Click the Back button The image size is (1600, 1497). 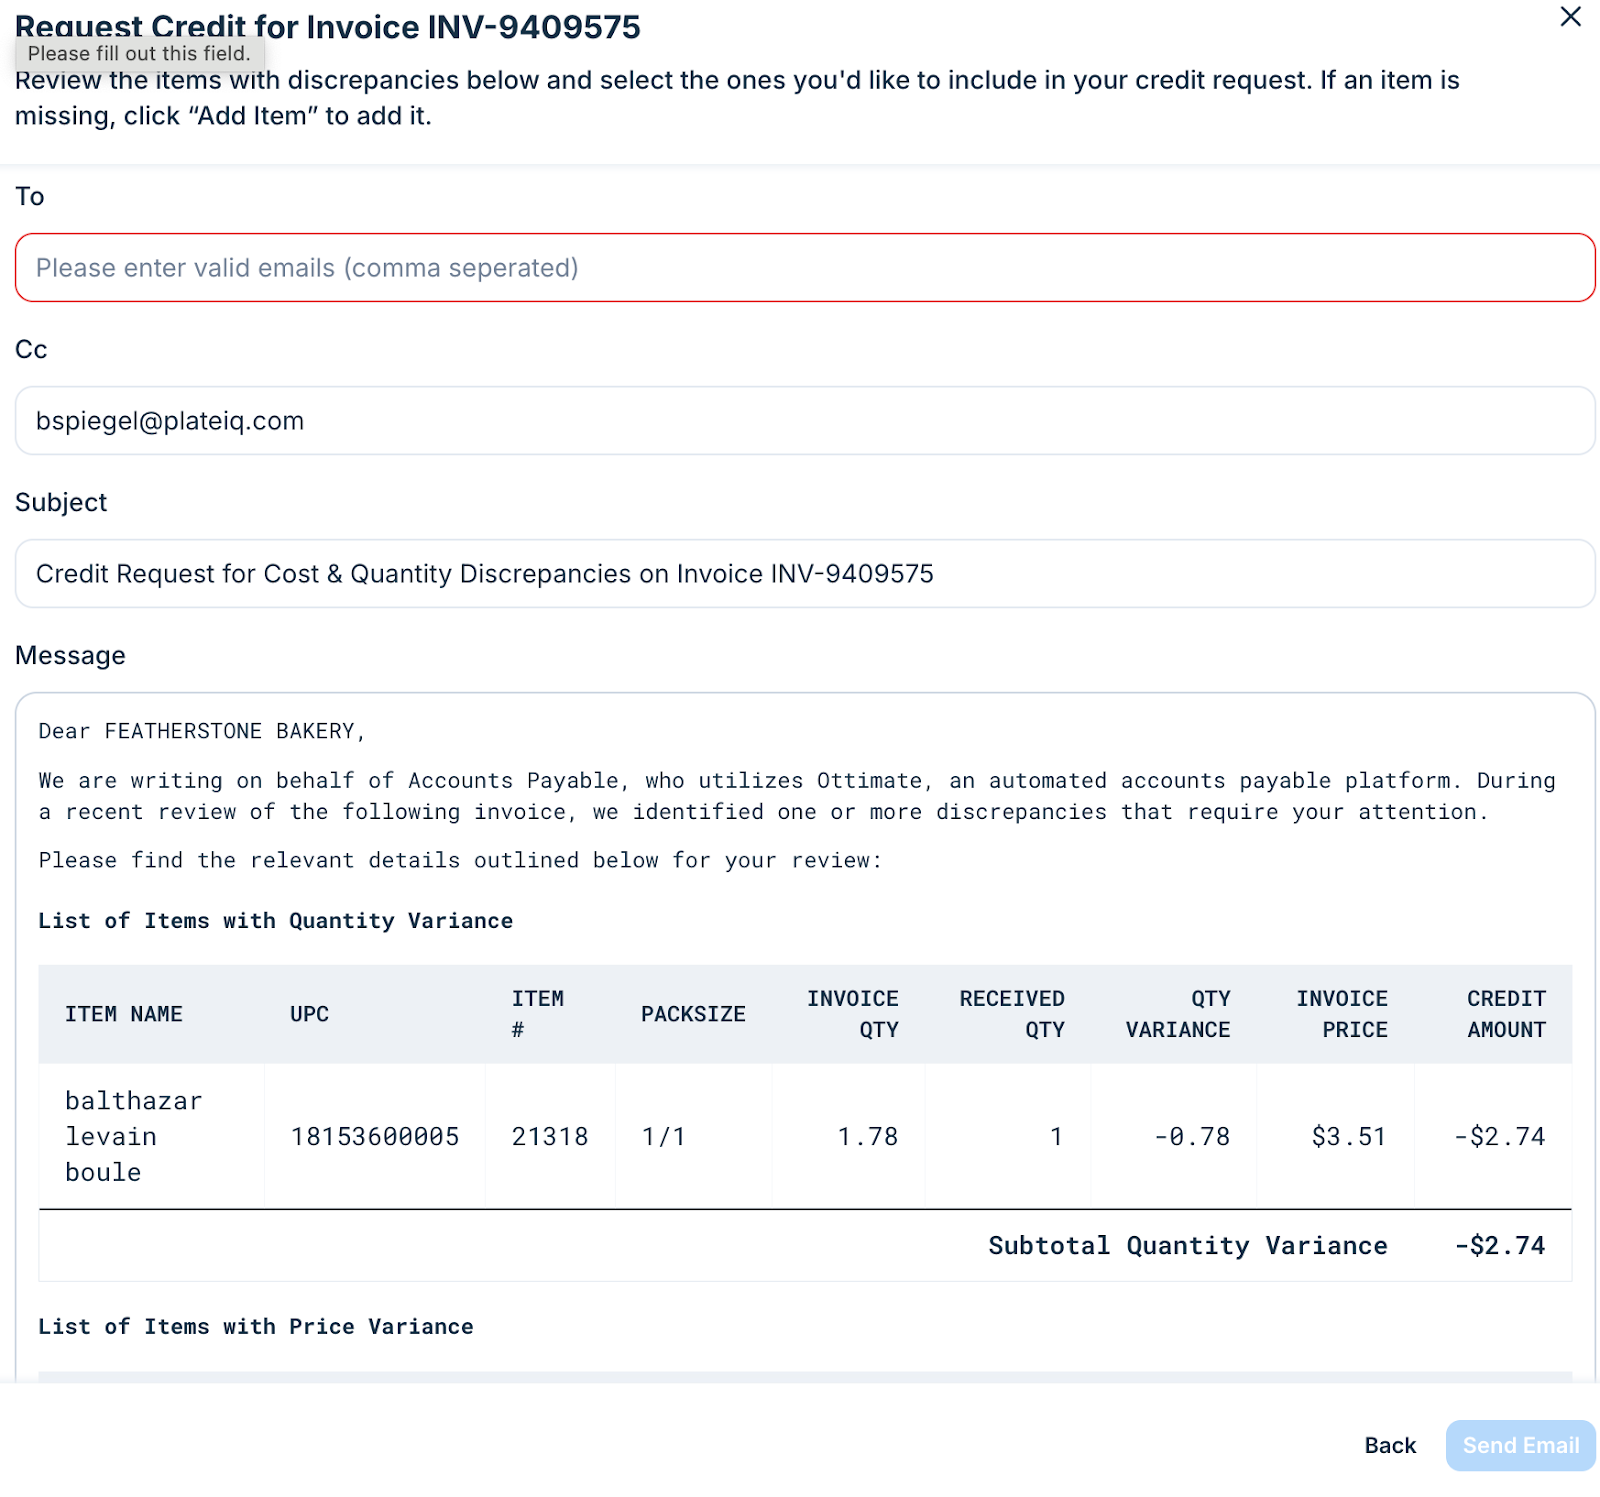tap(1390, 1445)
